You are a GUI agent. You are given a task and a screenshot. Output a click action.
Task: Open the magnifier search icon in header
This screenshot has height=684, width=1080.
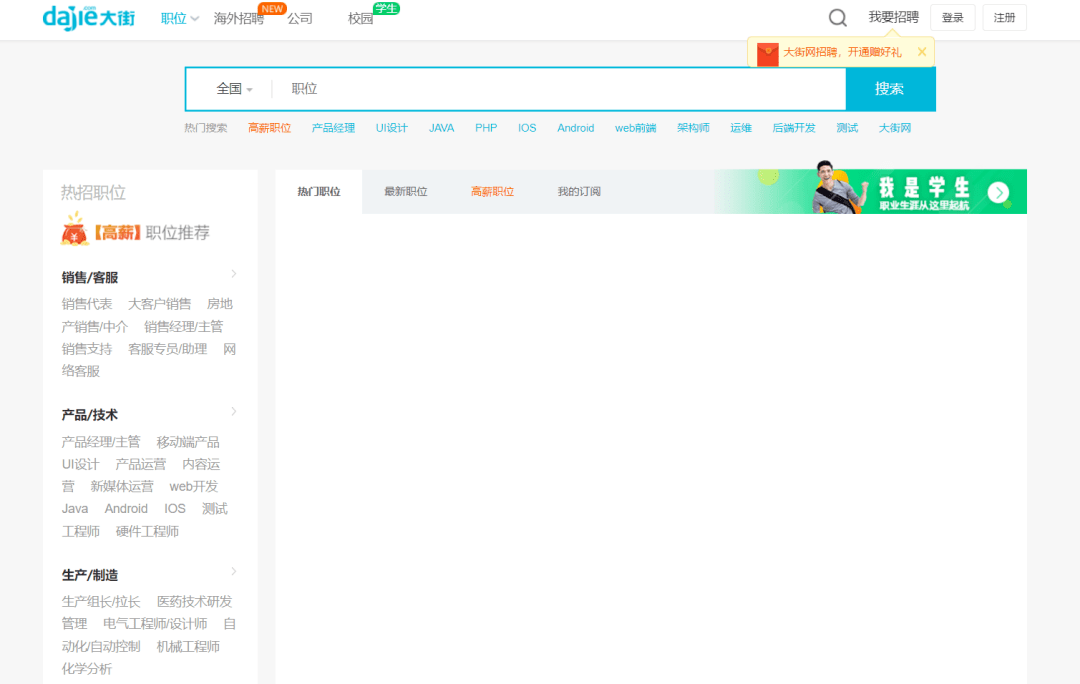point(838,18)
